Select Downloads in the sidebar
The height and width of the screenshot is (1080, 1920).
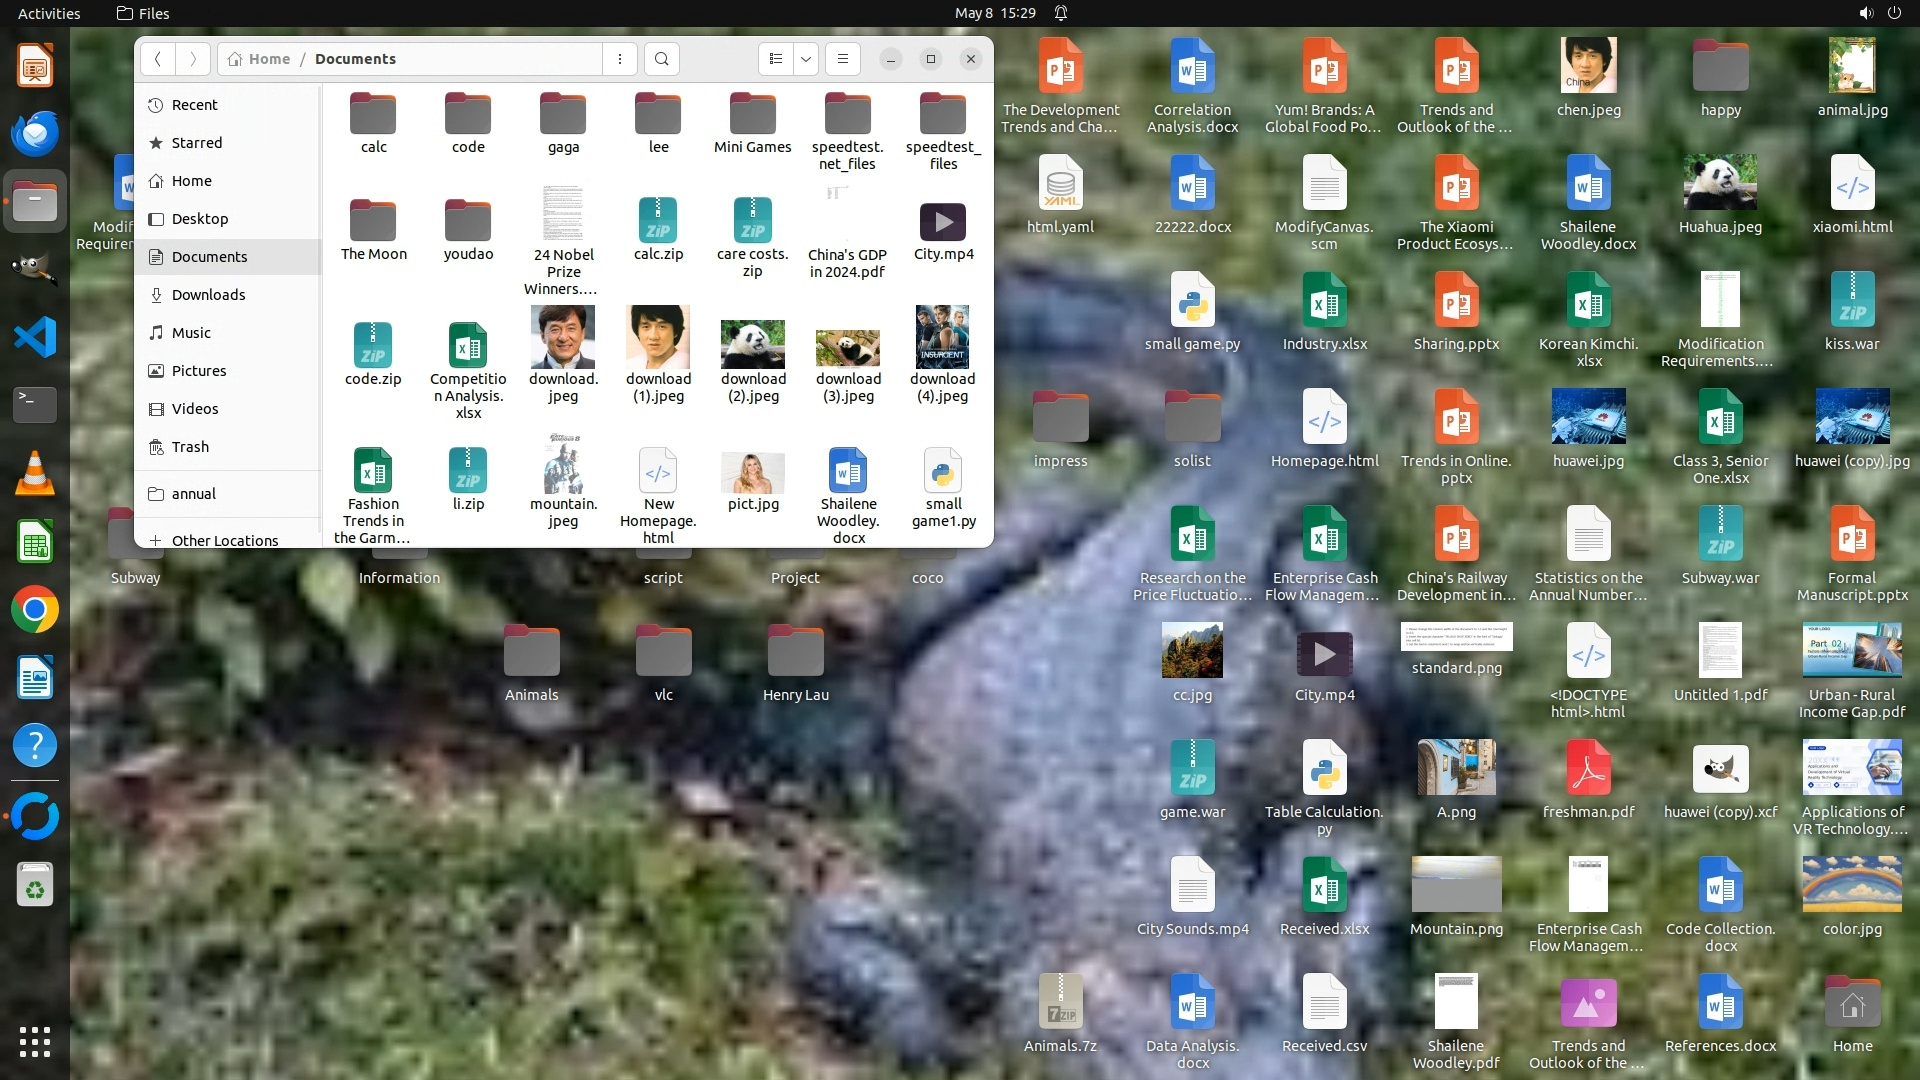(208, 295)
